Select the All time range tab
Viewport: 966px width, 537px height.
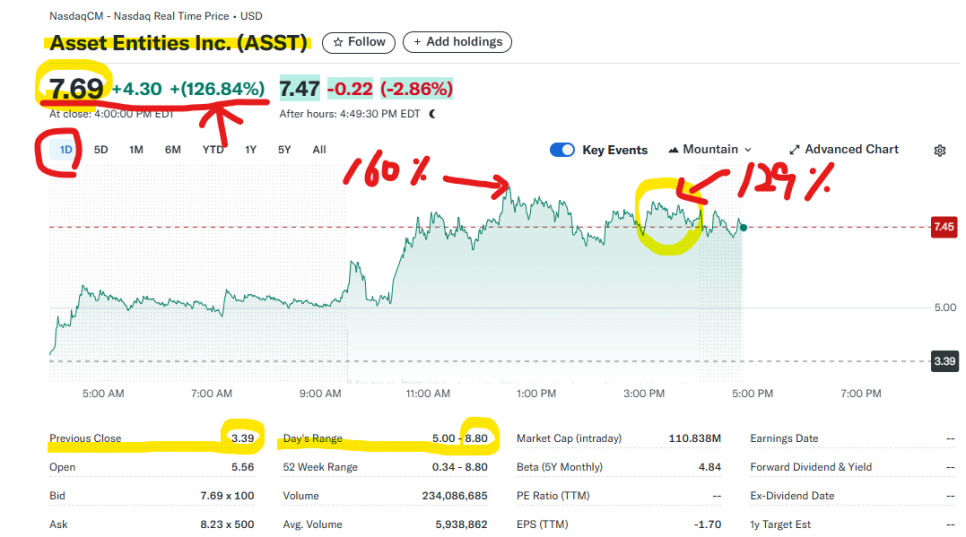tap(319, 150)
